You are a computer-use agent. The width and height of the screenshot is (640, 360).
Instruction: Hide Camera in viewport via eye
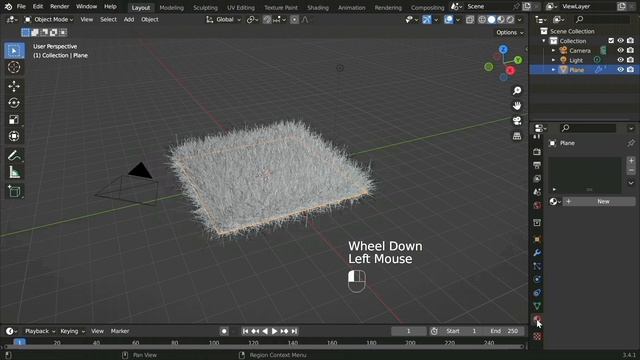point(620,50)
